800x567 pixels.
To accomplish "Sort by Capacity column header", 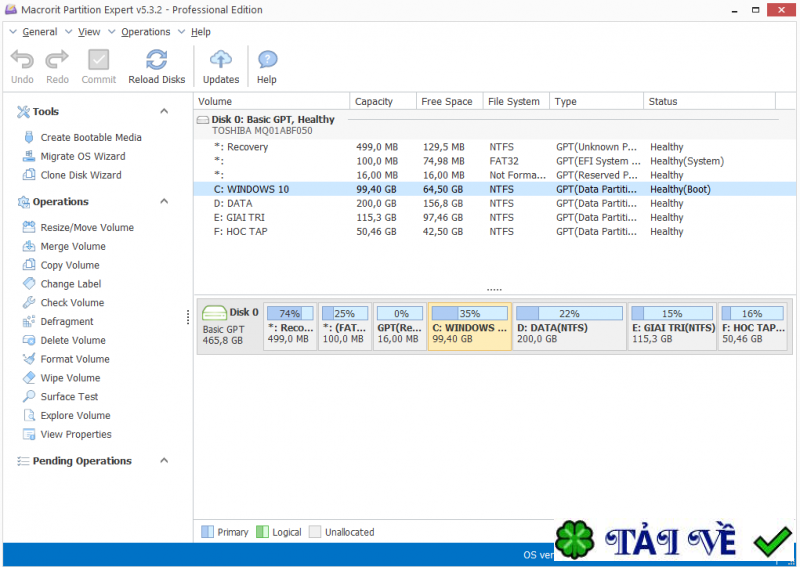I will click(x=383, y=101).
